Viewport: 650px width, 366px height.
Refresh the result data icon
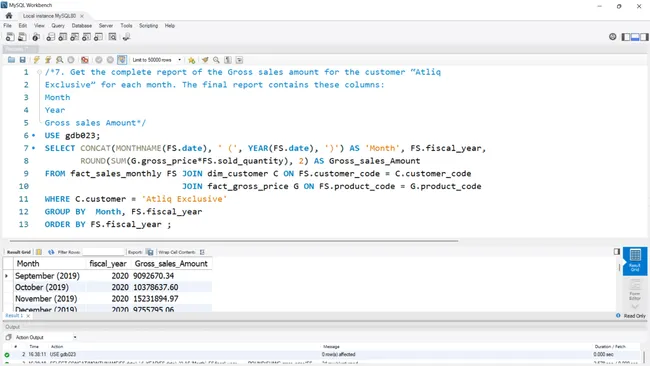[51, 252]
